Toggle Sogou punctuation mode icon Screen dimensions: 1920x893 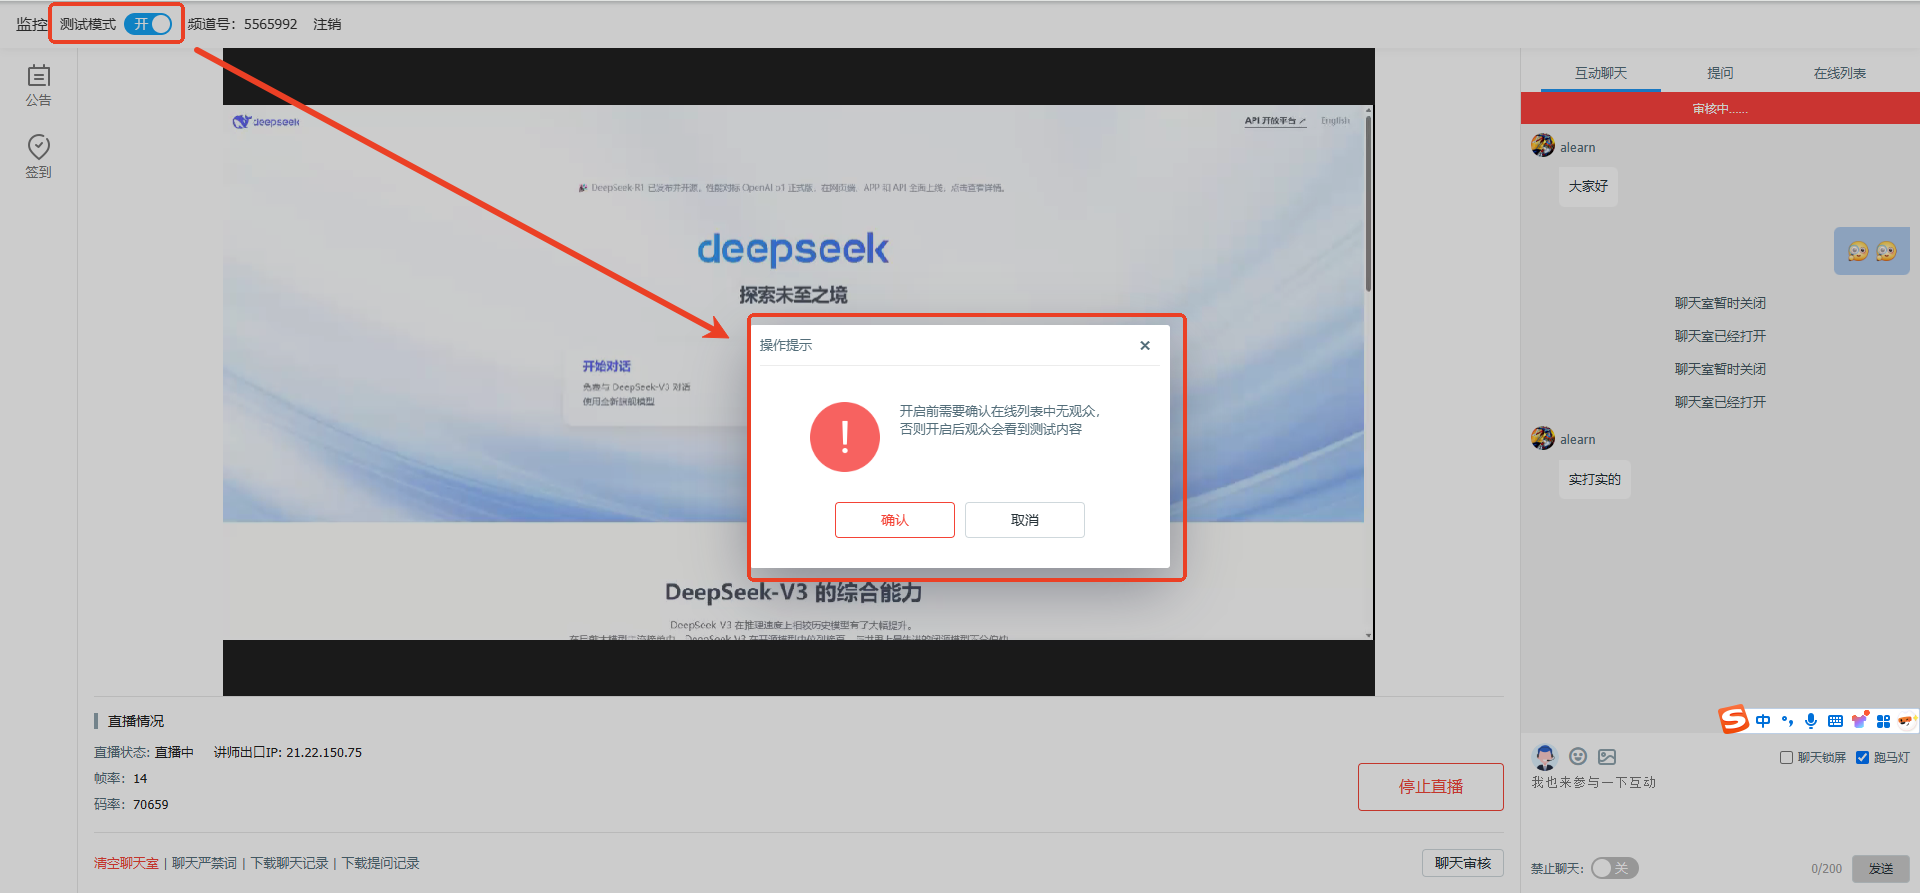1787,721
